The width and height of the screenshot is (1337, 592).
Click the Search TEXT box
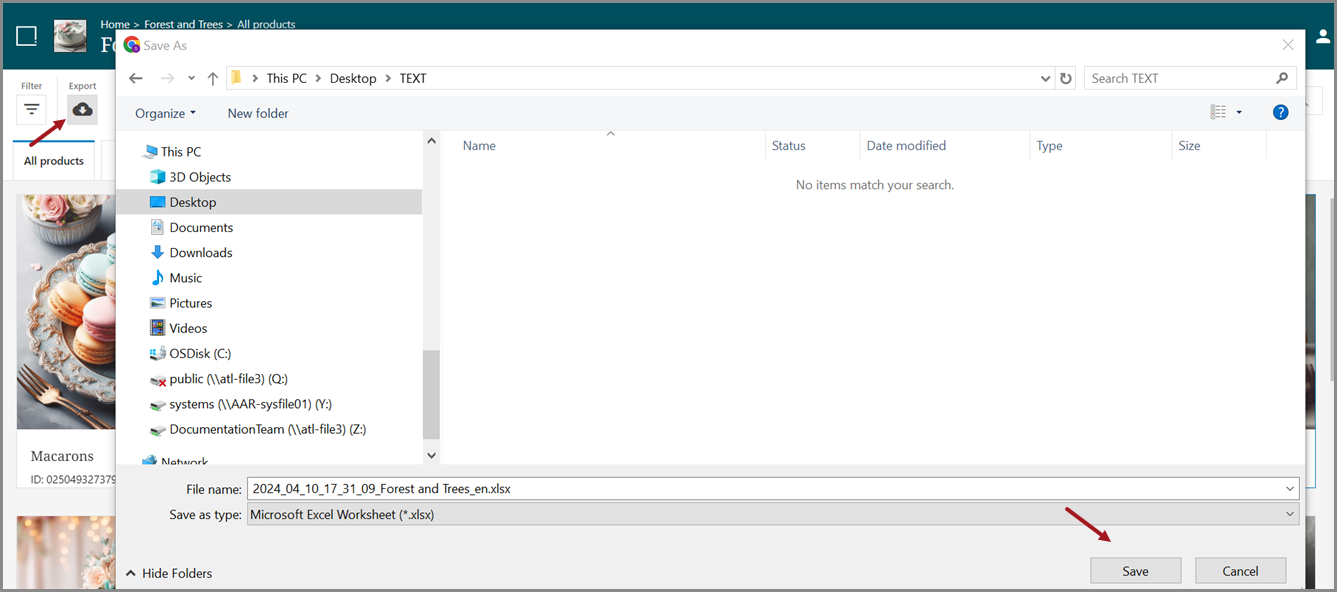click(x=1180, y=78)
